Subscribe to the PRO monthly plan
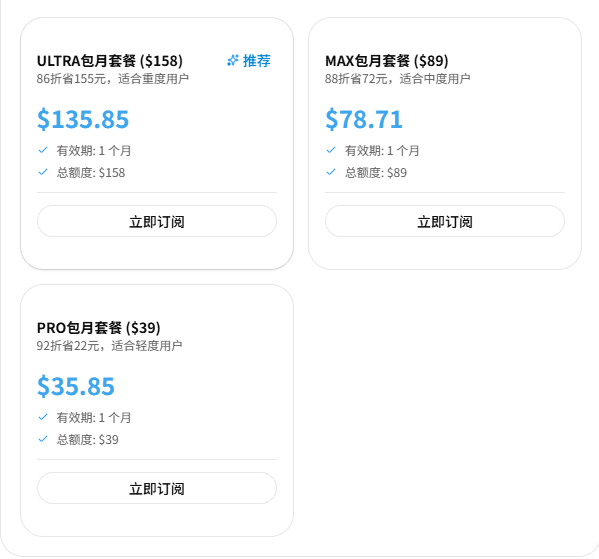599x559 pixels. 157,488
